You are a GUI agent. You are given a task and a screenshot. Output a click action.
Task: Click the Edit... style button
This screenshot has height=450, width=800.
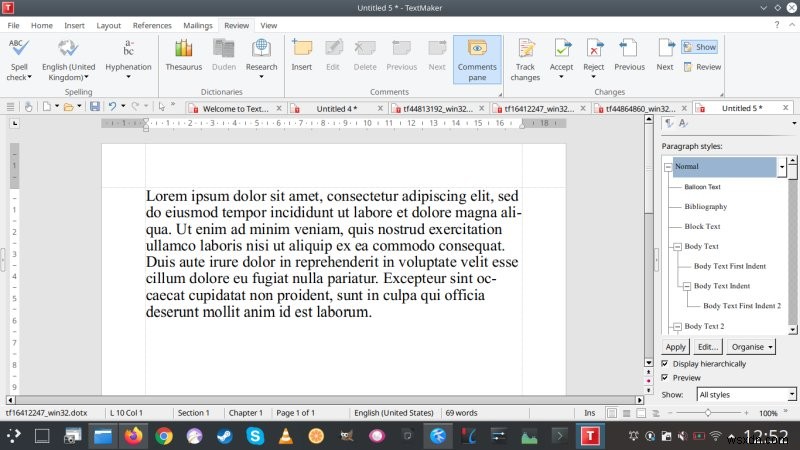(708, 347)
